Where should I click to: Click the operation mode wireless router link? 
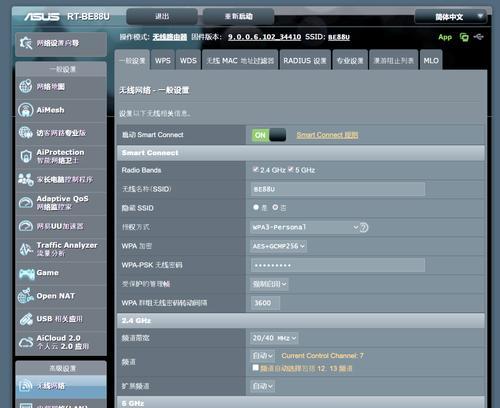pos(170,37)
